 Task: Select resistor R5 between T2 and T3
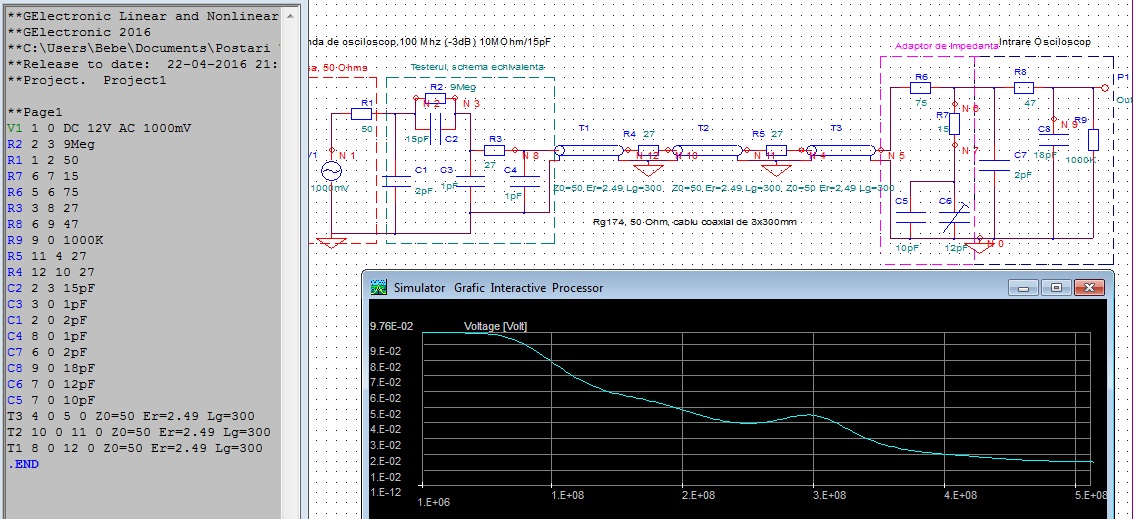pyautogui.click(x=776, y=150)
